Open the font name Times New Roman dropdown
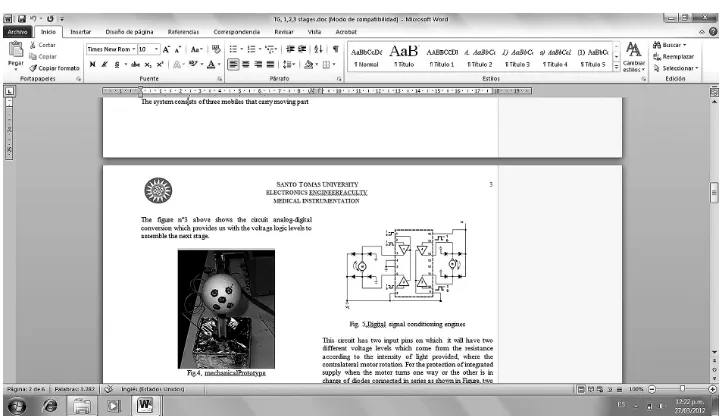726x420 pixels. 134,49
